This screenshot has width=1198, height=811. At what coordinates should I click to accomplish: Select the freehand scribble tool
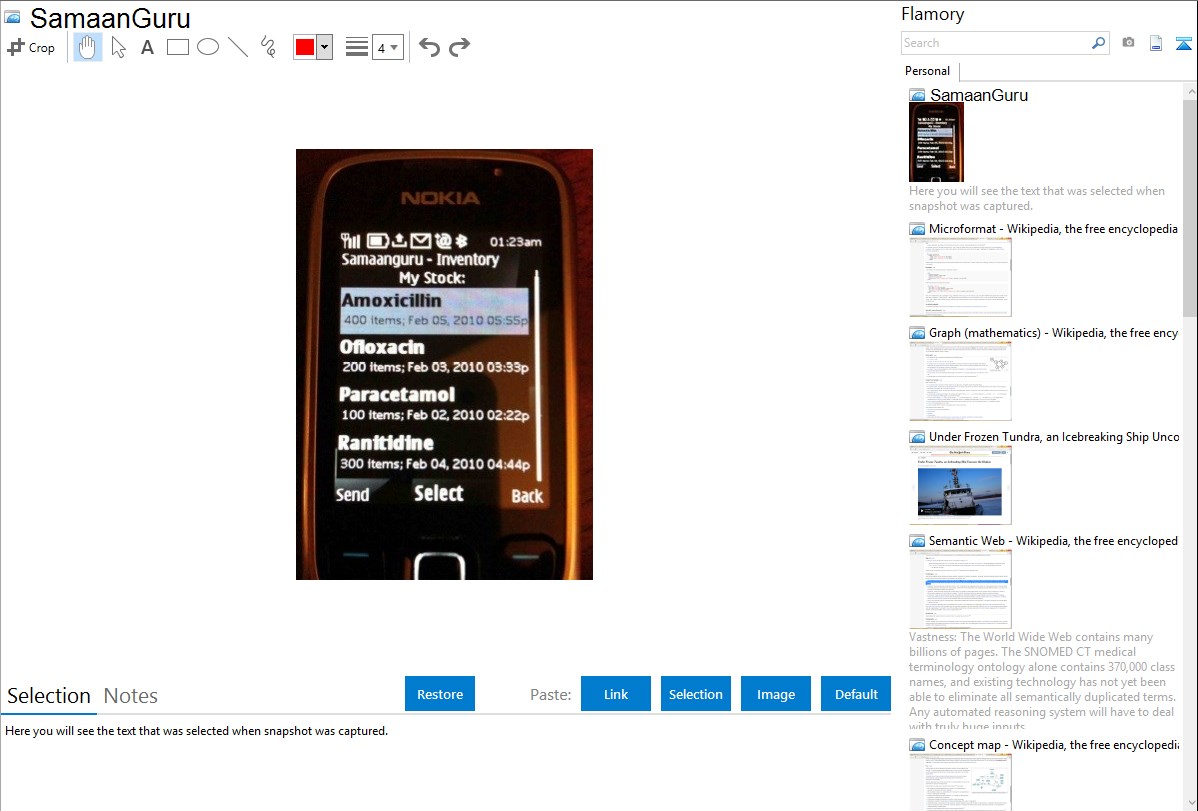coord(268,47)
